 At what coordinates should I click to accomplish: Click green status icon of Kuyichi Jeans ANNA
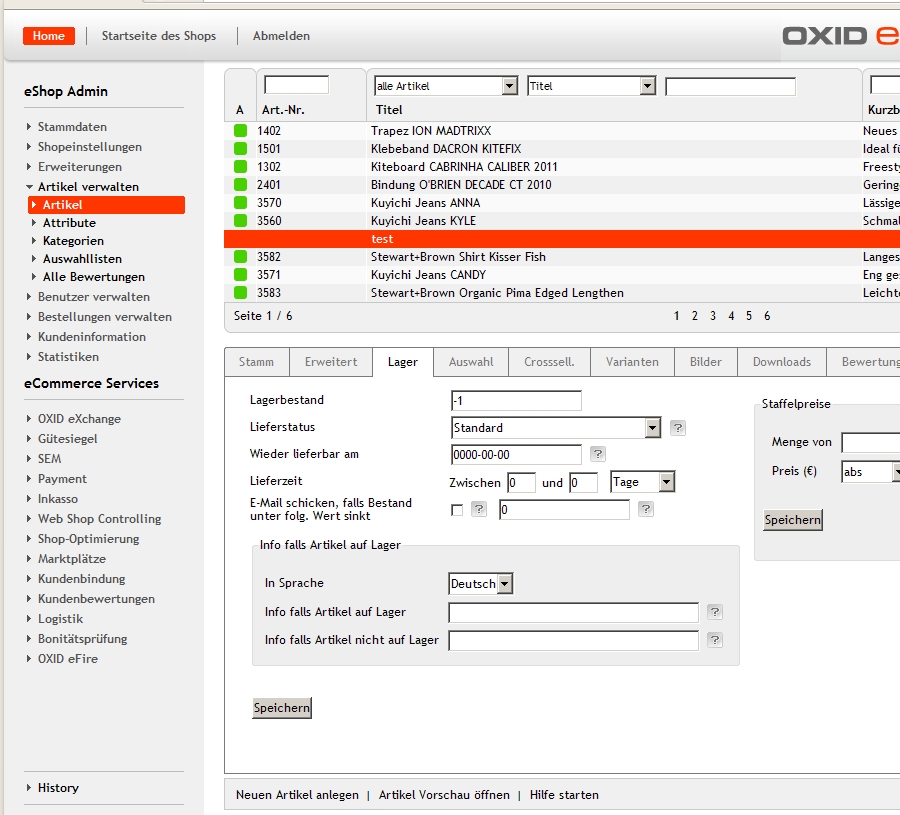[240, 203]
